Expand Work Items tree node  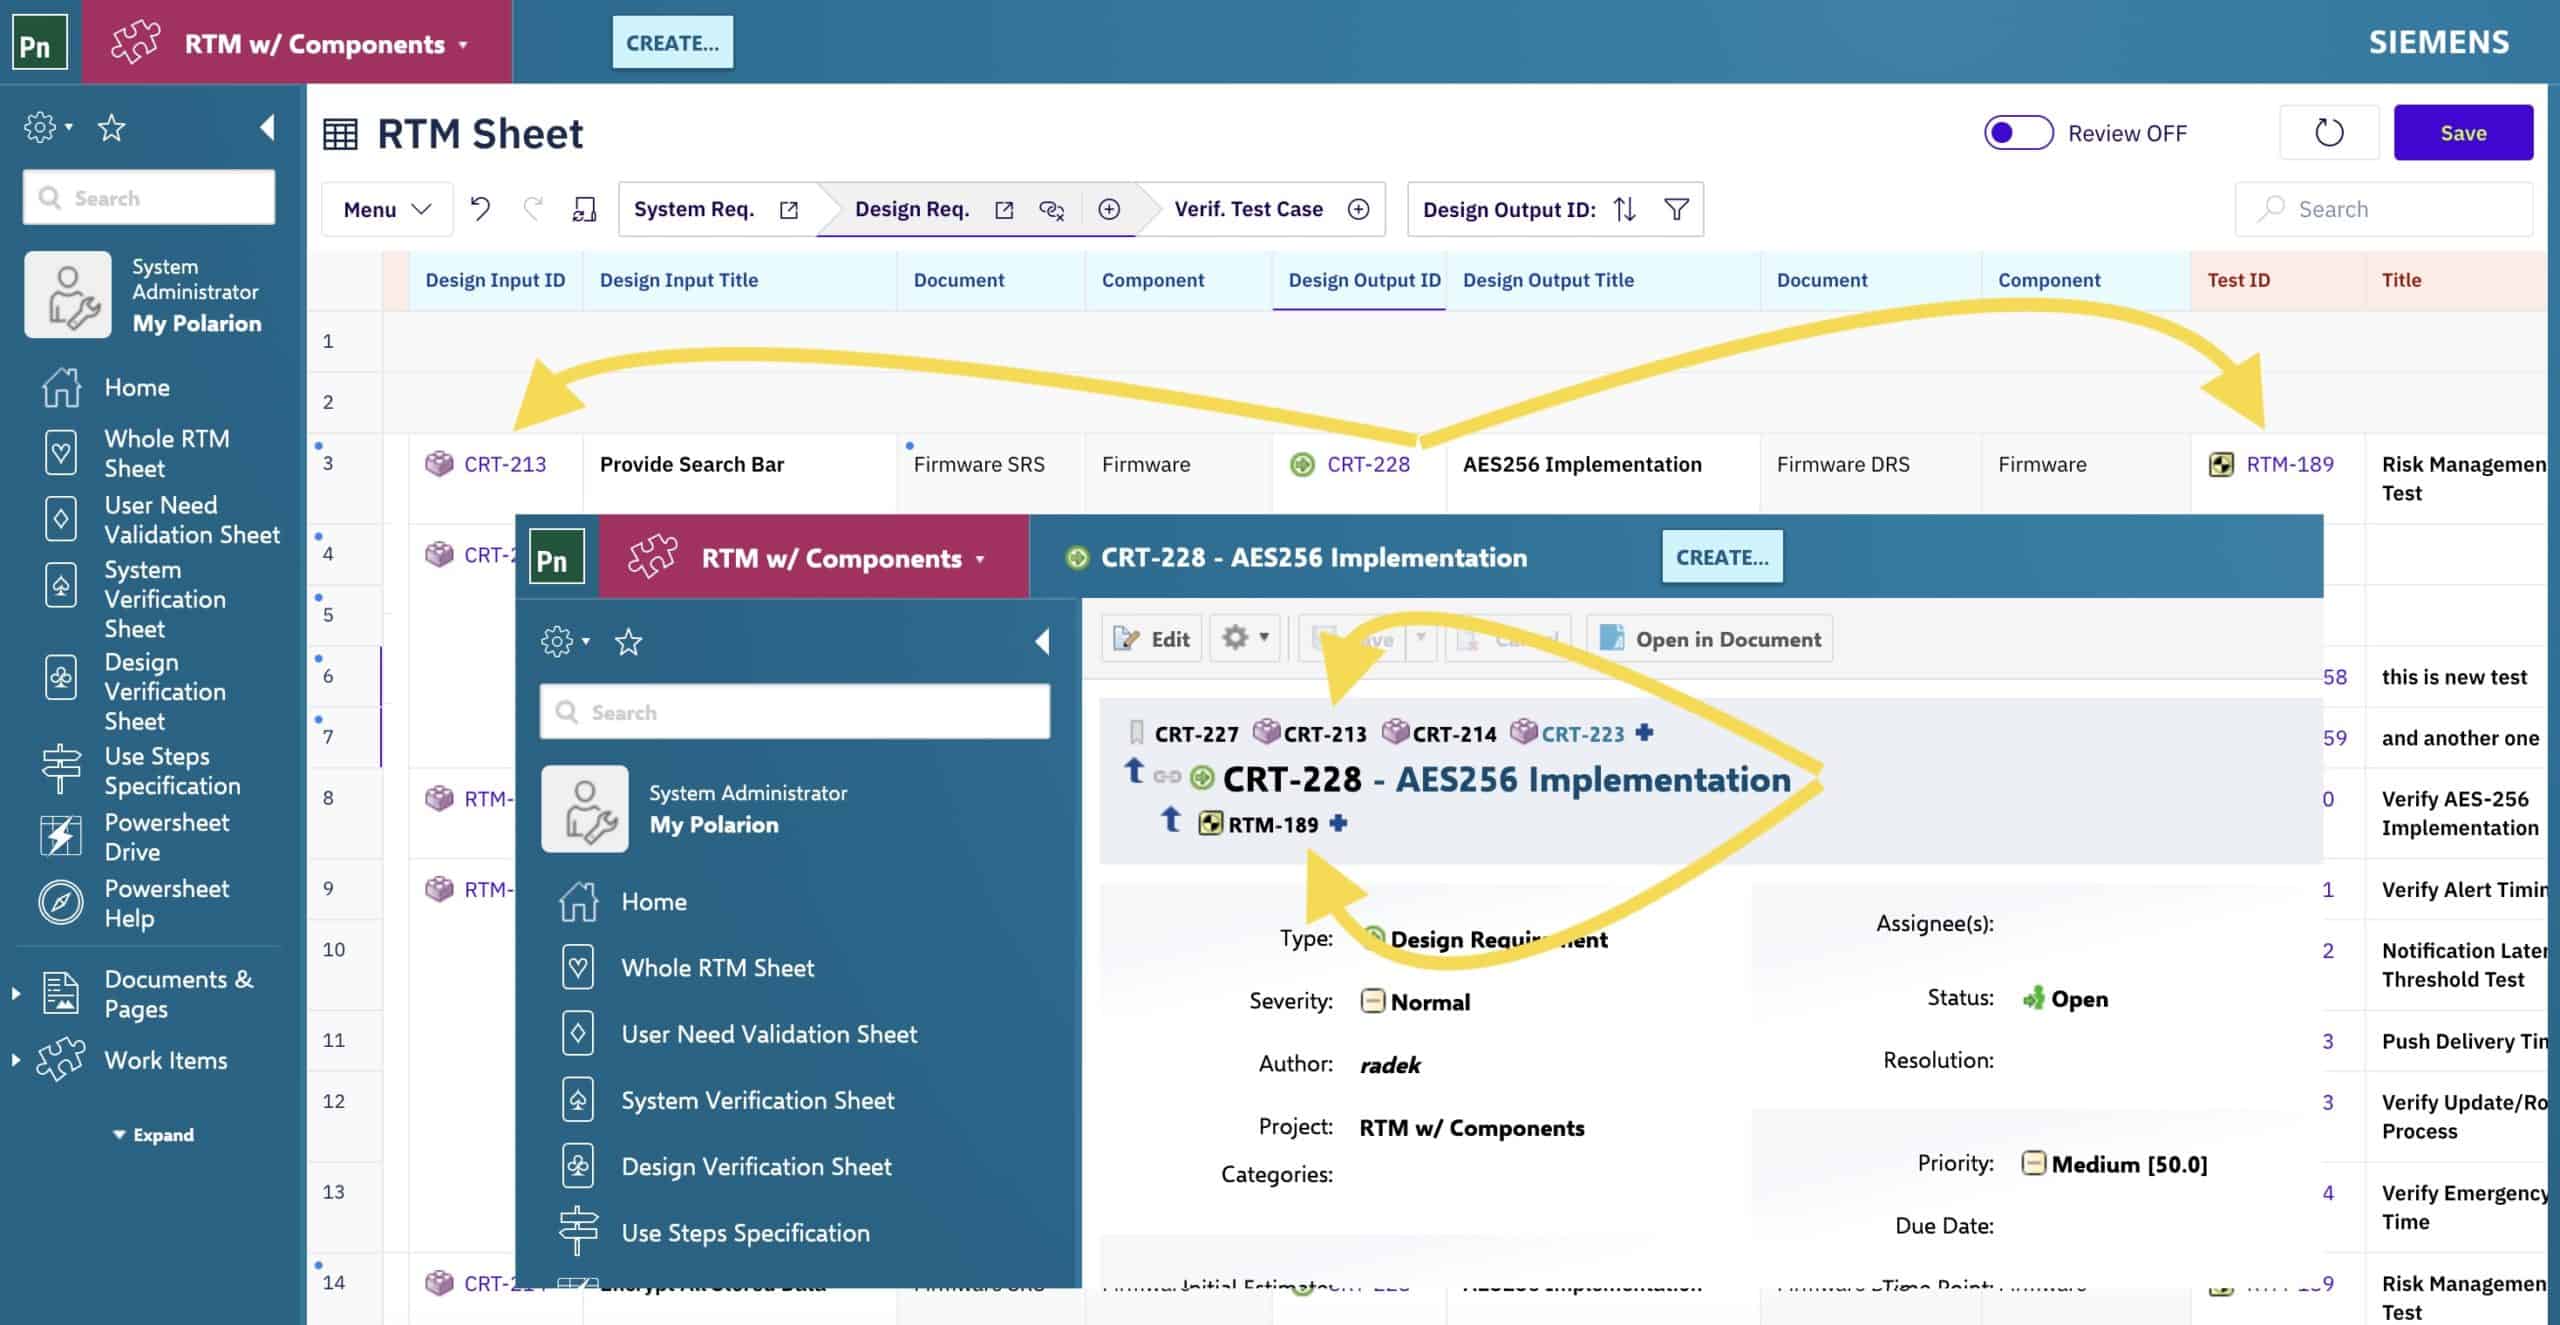pyautogui.click(x=15, y=1059)
